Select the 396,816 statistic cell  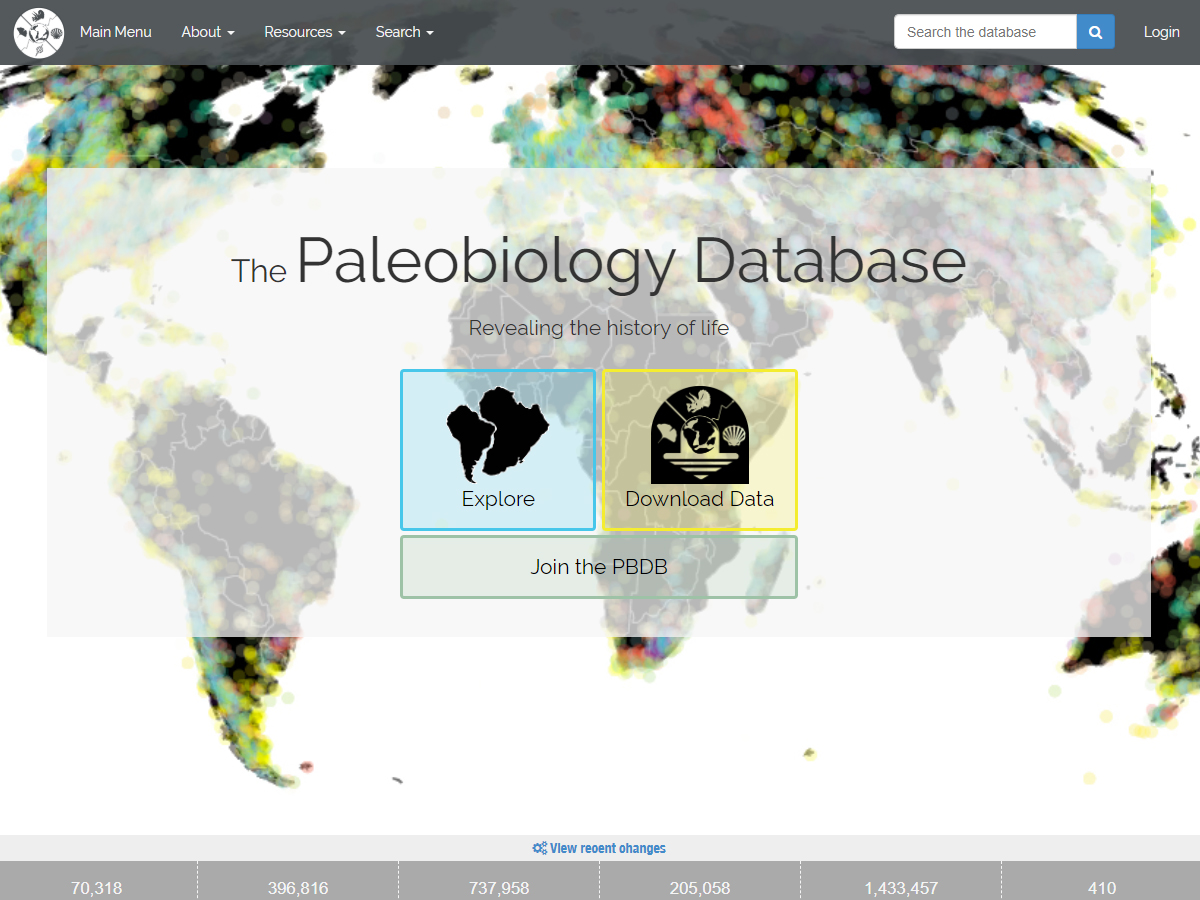point(298,887)
